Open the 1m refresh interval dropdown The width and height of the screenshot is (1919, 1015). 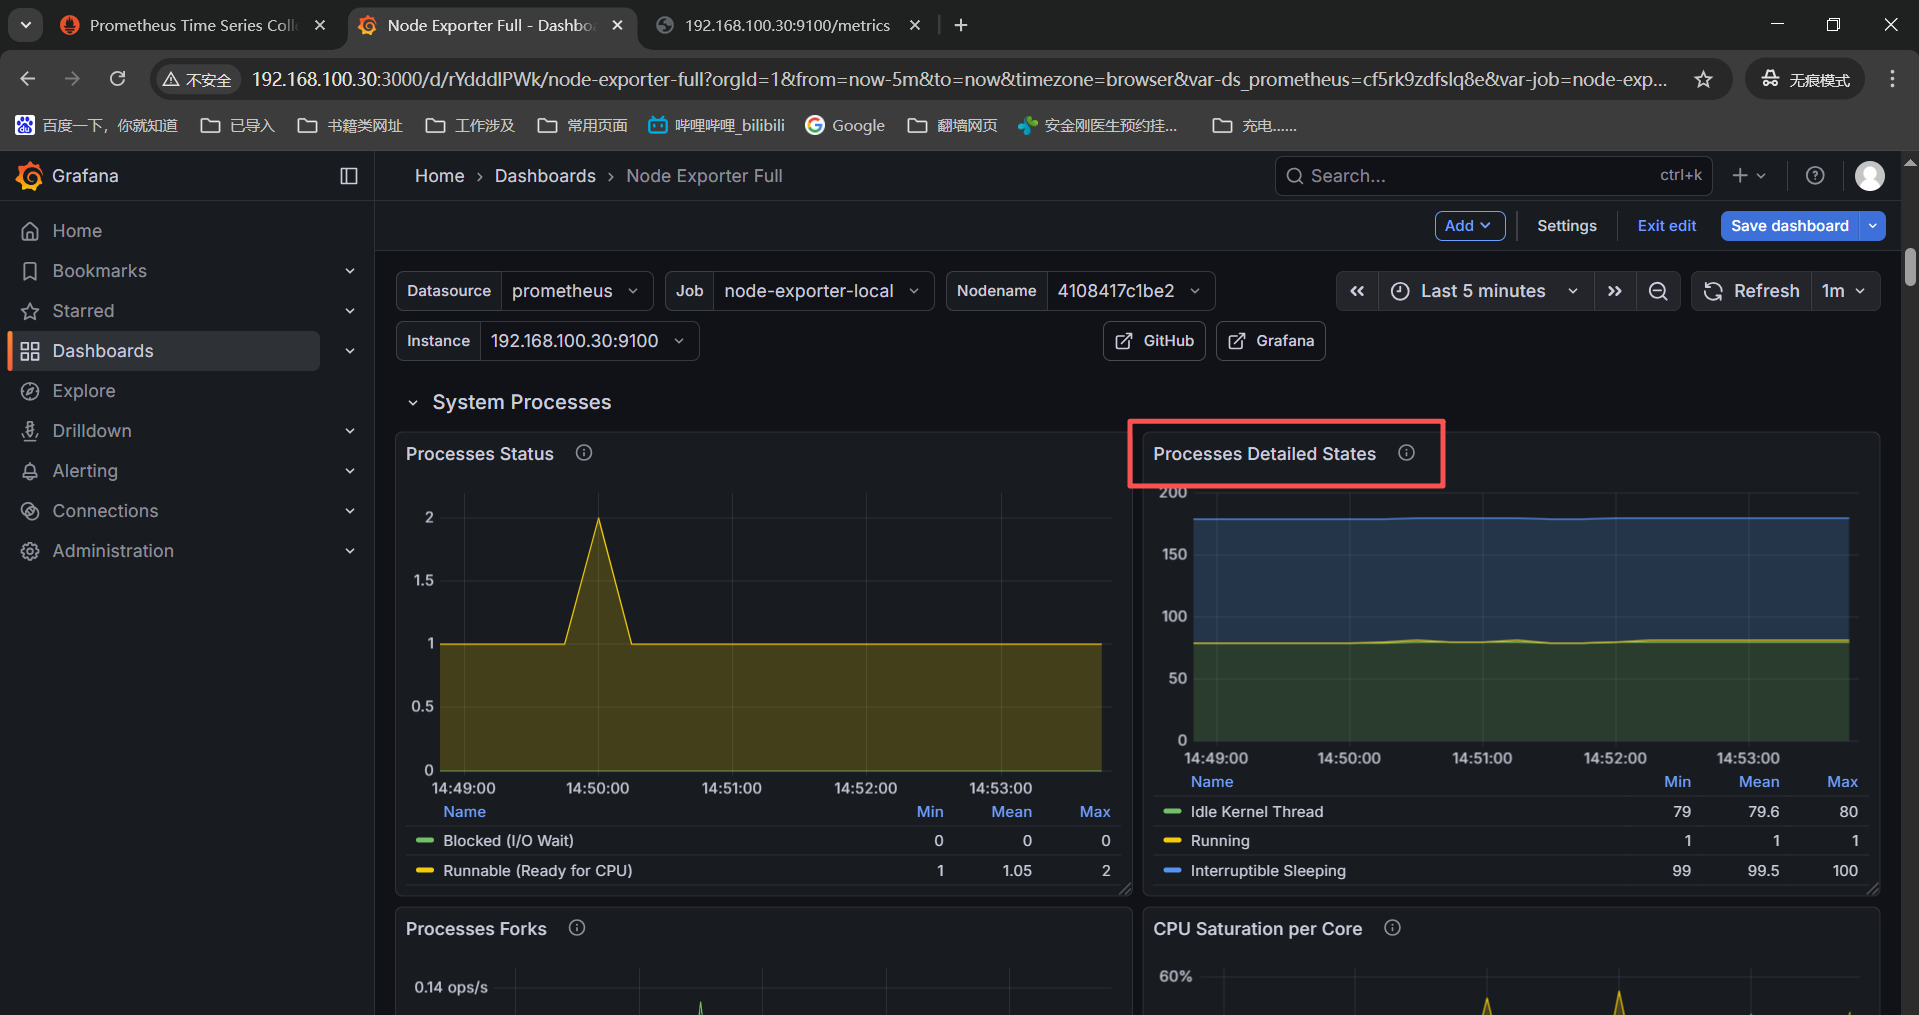1845,291
